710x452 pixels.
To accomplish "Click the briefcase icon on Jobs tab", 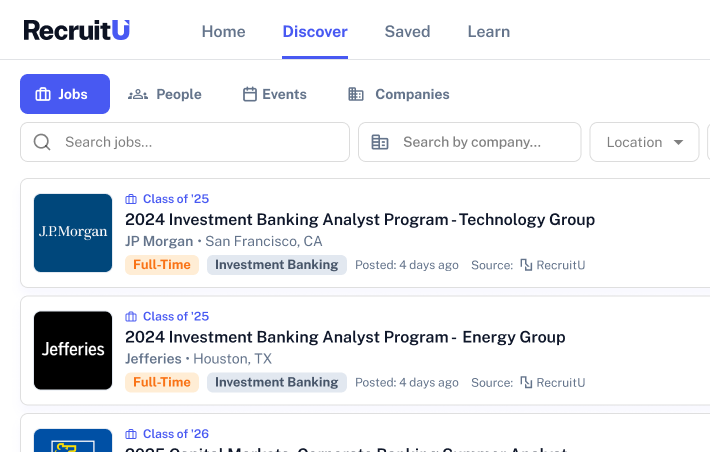I will 43,94.
